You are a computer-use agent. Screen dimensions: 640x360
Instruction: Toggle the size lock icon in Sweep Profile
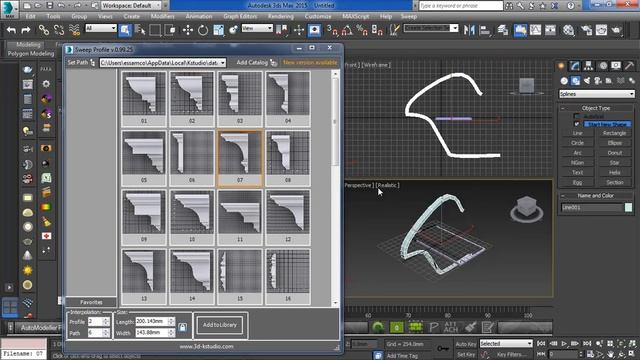(x=182, y=327)
